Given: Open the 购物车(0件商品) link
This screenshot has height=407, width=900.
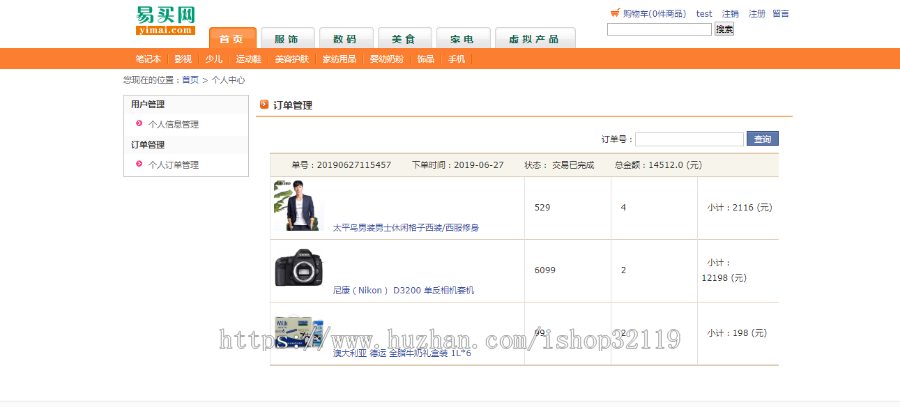Looking at the screenshot, I should click(654, 14).
